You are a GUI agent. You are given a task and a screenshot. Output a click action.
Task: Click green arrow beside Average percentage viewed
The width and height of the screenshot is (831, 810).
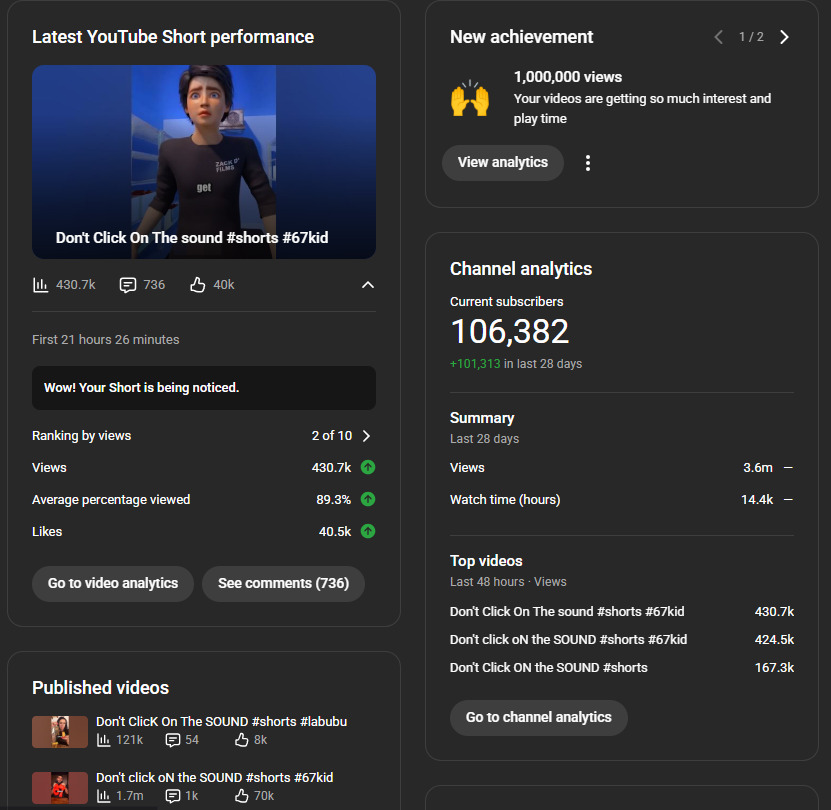[x=368, y=499]
